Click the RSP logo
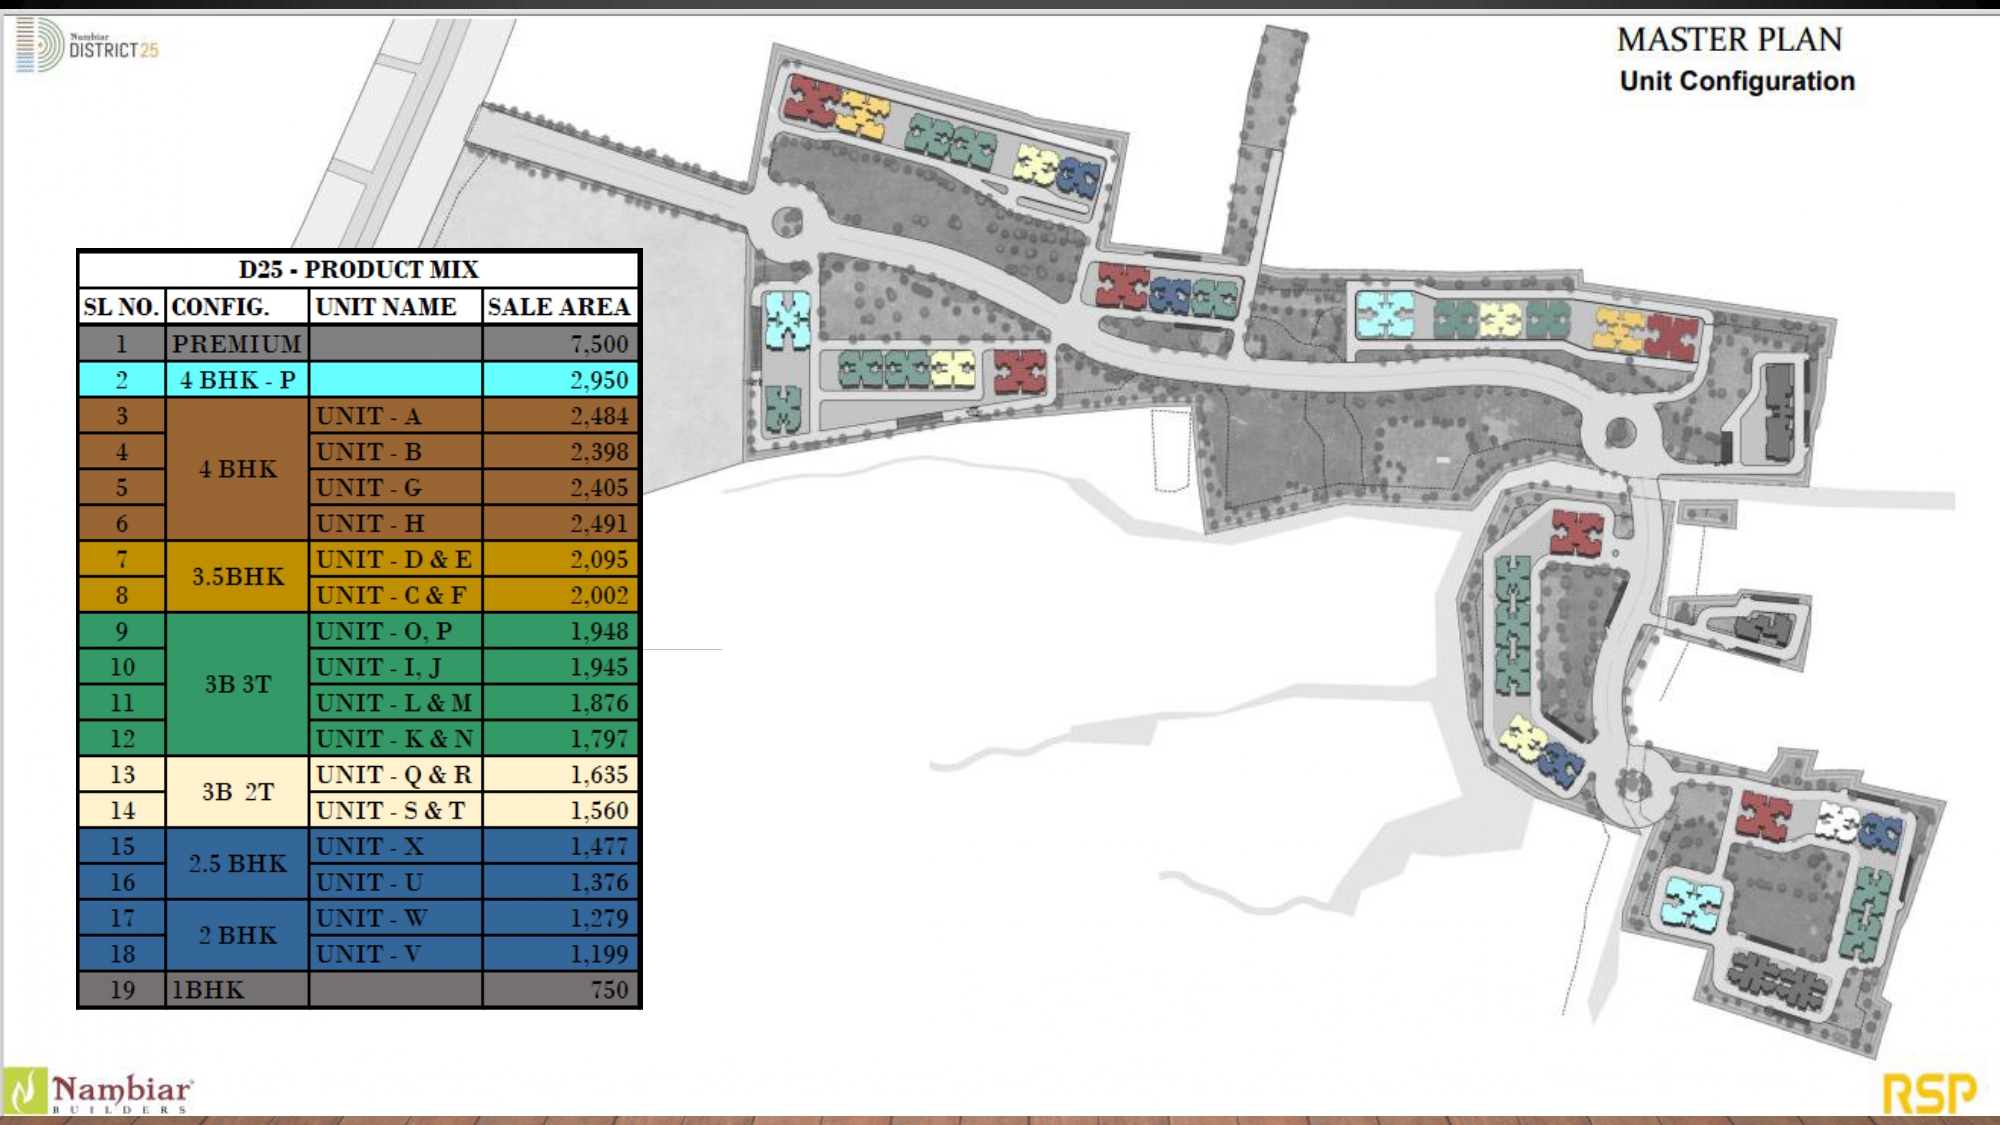2000x1125 pixels. coord(1929,1093)
